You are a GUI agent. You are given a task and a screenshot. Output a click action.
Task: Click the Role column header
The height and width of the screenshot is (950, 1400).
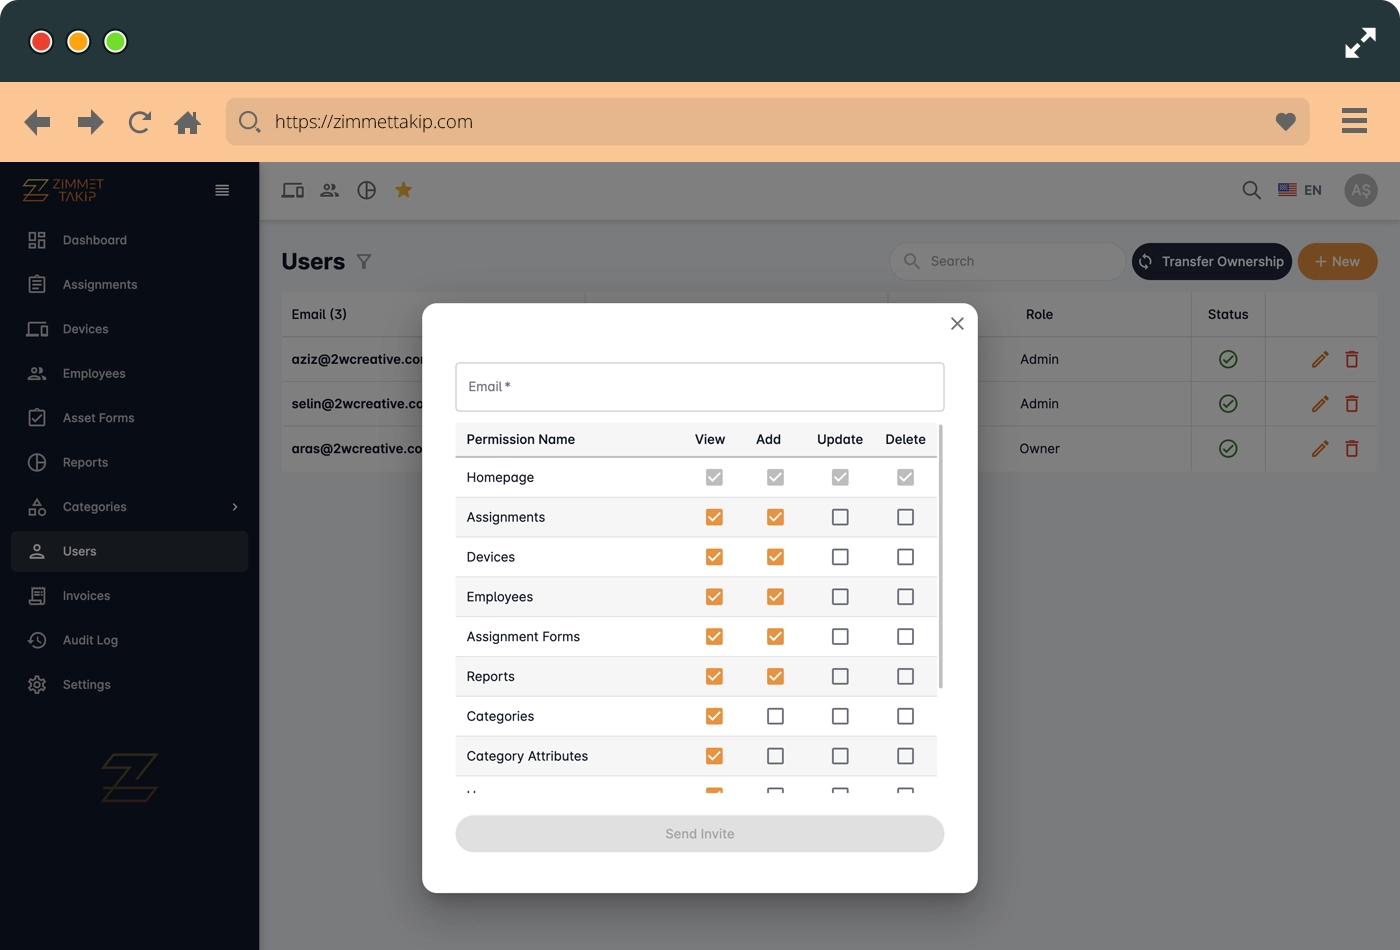[1039, 314]
